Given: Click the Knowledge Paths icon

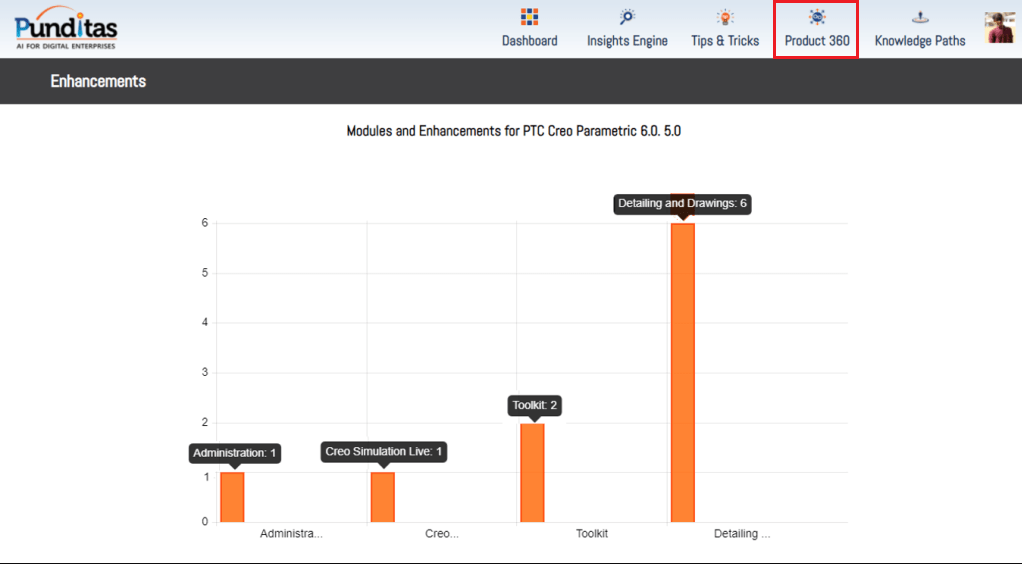Looking at the screenshot, I should pyautogui.click(x=919, y=17).
